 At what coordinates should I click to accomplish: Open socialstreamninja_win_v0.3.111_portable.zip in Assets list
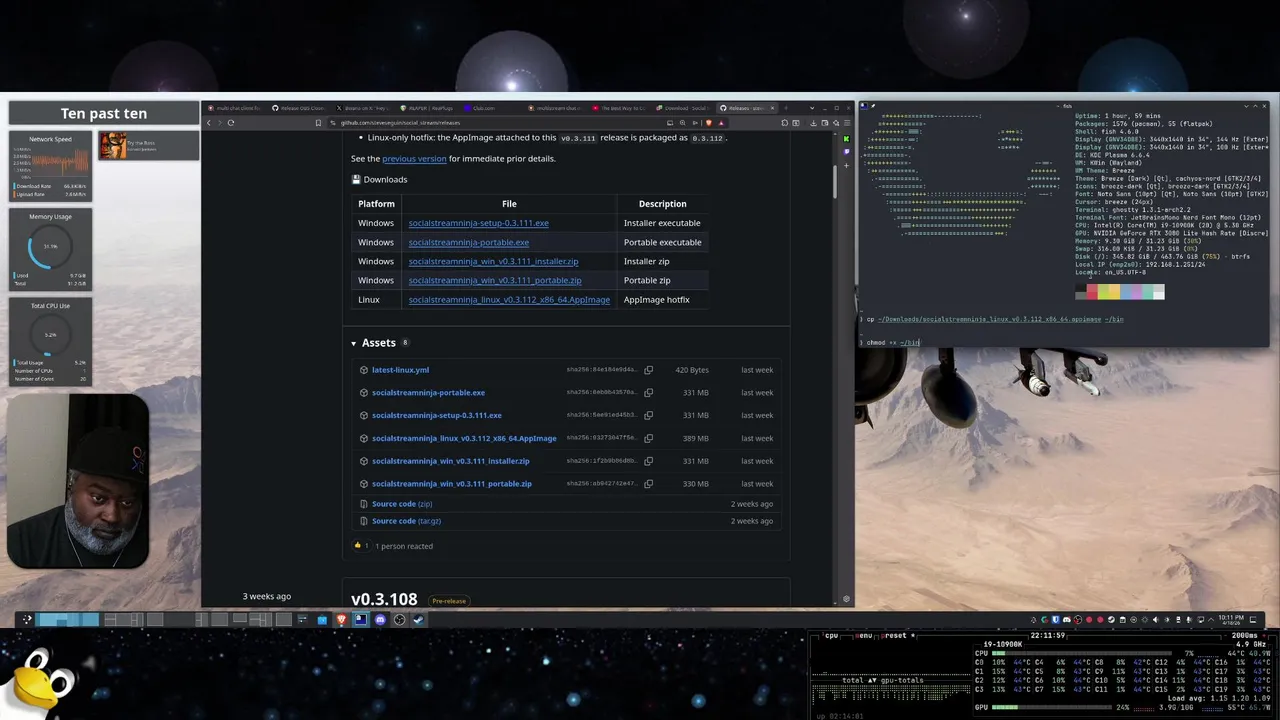coord(452,484)
